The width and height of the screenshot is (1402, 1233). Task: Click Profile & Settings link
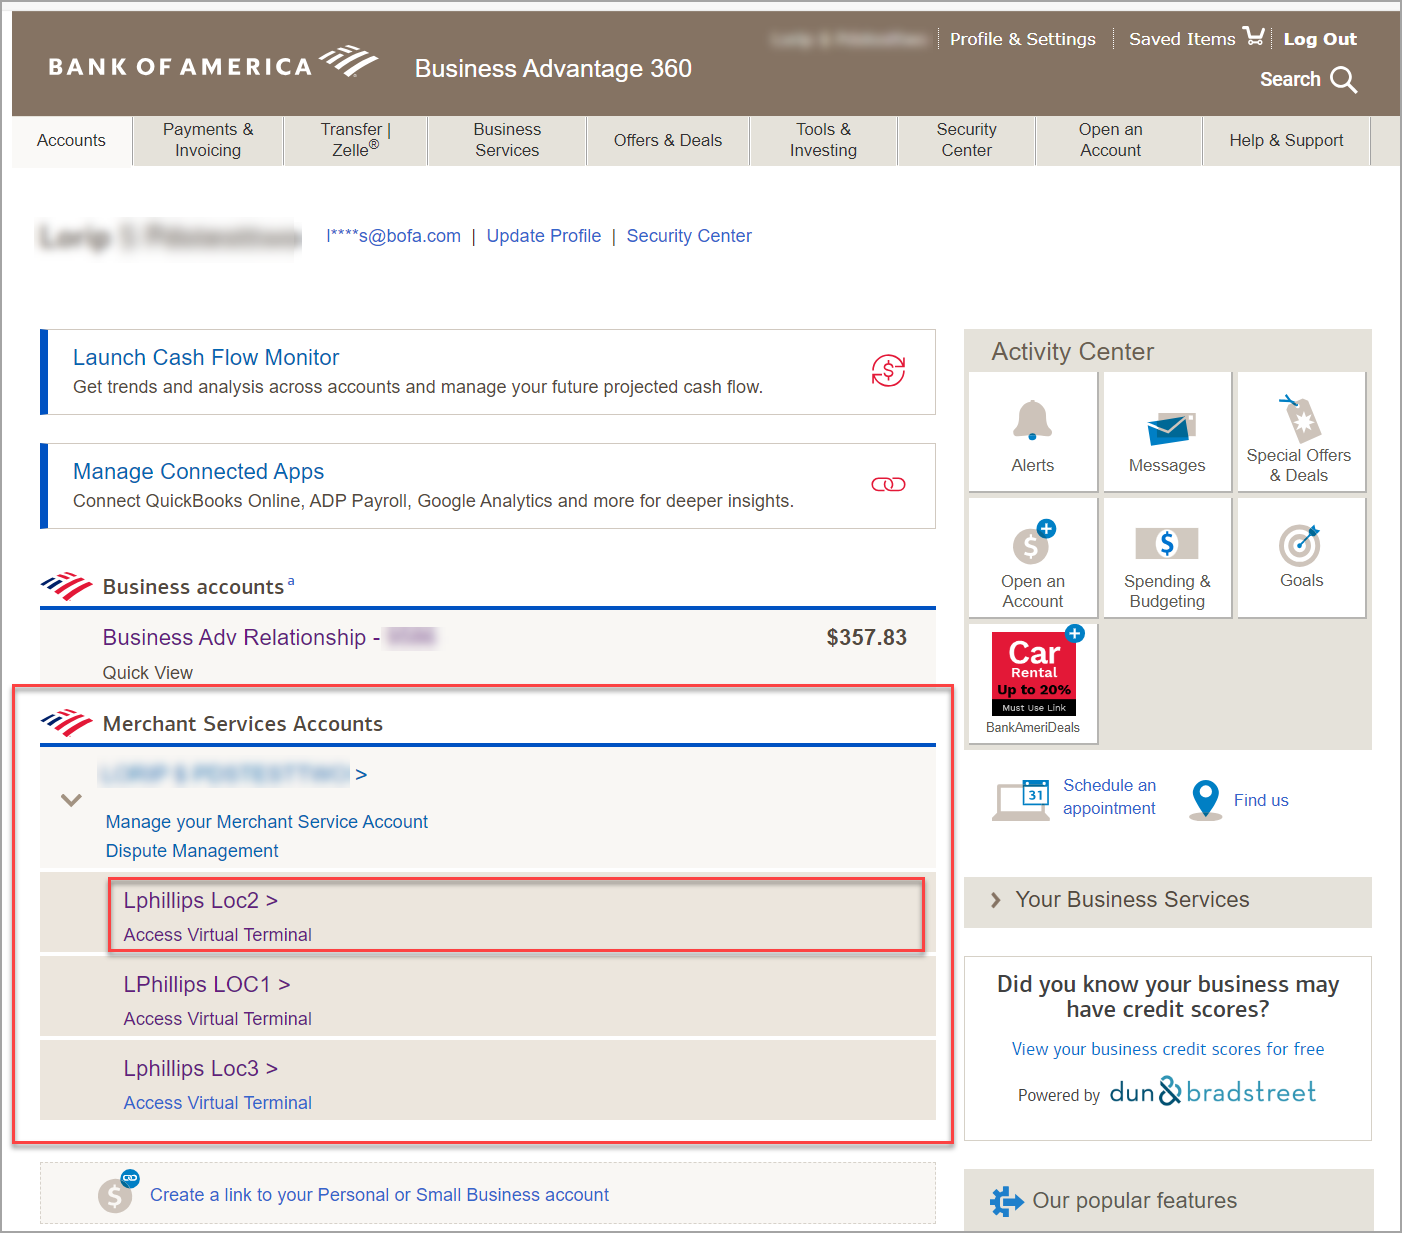pos(1023,39)
